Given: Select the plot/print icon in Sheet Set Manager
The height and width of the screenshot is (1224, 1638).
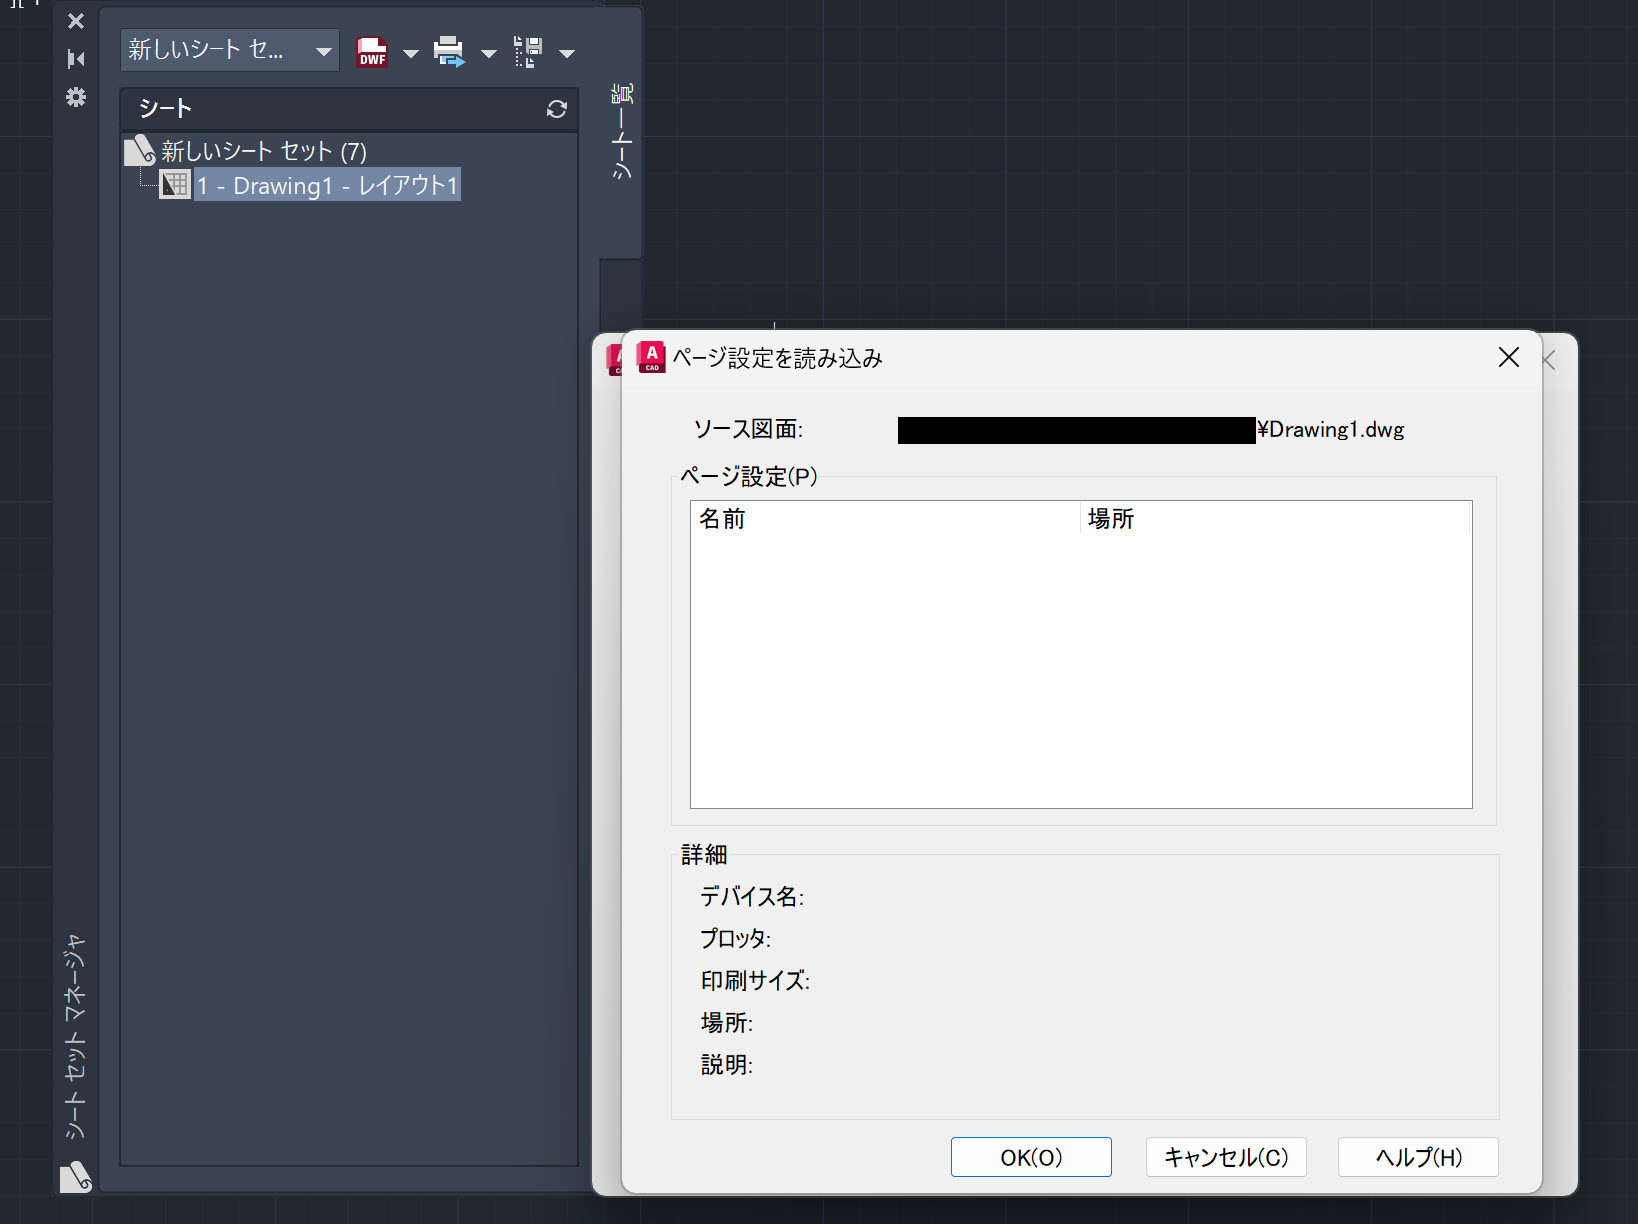Looking at the screenshot, I should click(449, 51).
